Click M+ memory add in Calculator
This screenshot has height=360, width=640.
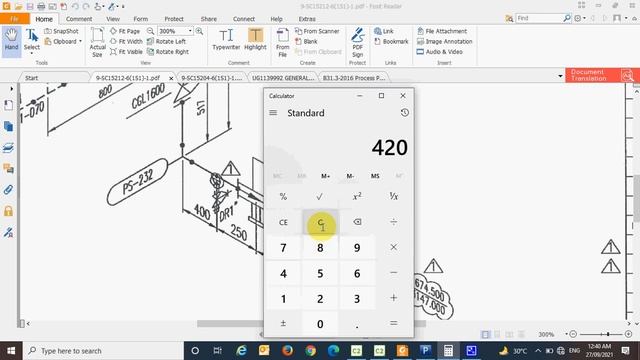coord(325,176)
